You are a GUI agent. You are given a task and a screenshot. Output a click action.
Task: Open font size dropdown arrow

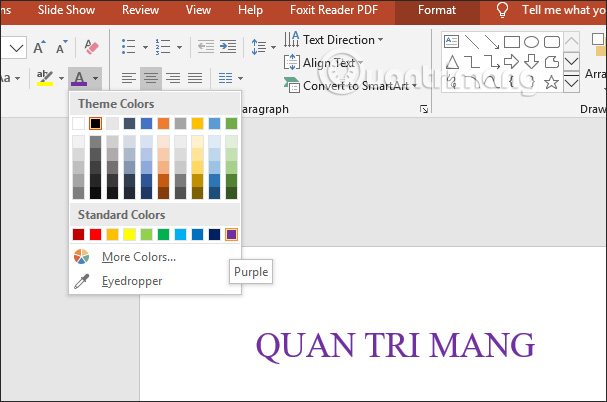[x=16, y=48]
